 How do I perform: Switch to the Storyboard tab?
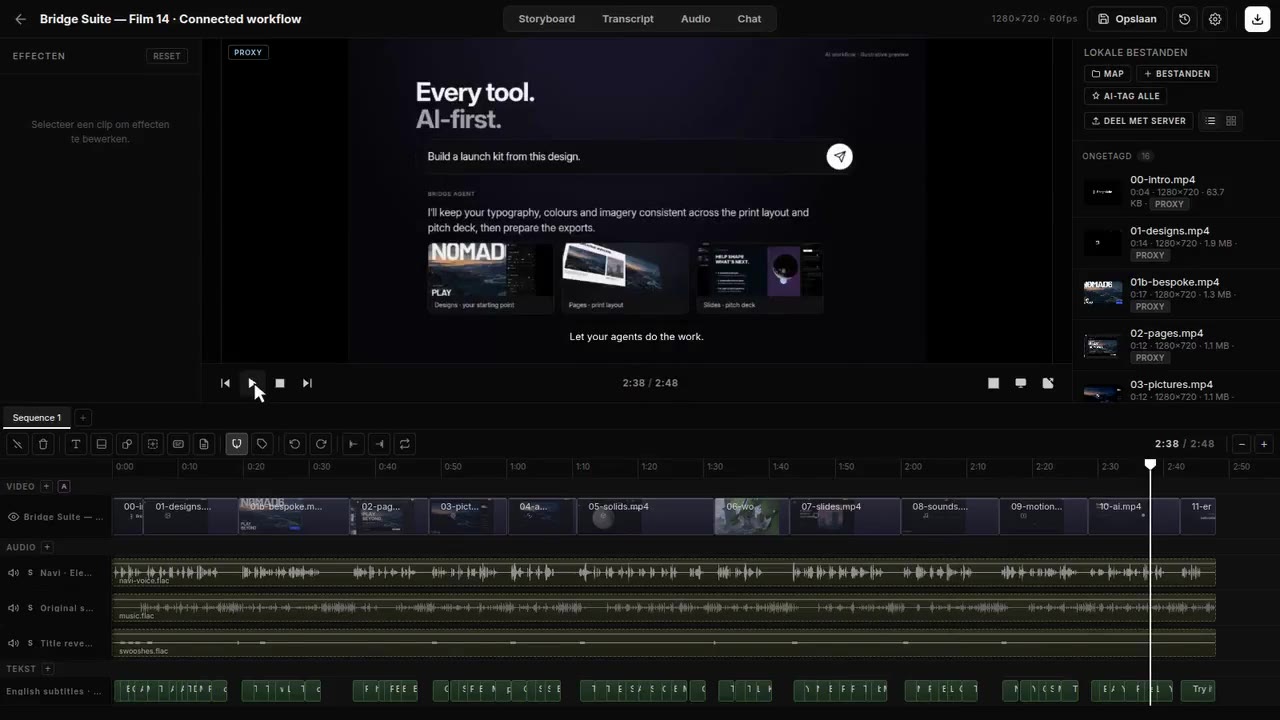(x=546, y=19)
